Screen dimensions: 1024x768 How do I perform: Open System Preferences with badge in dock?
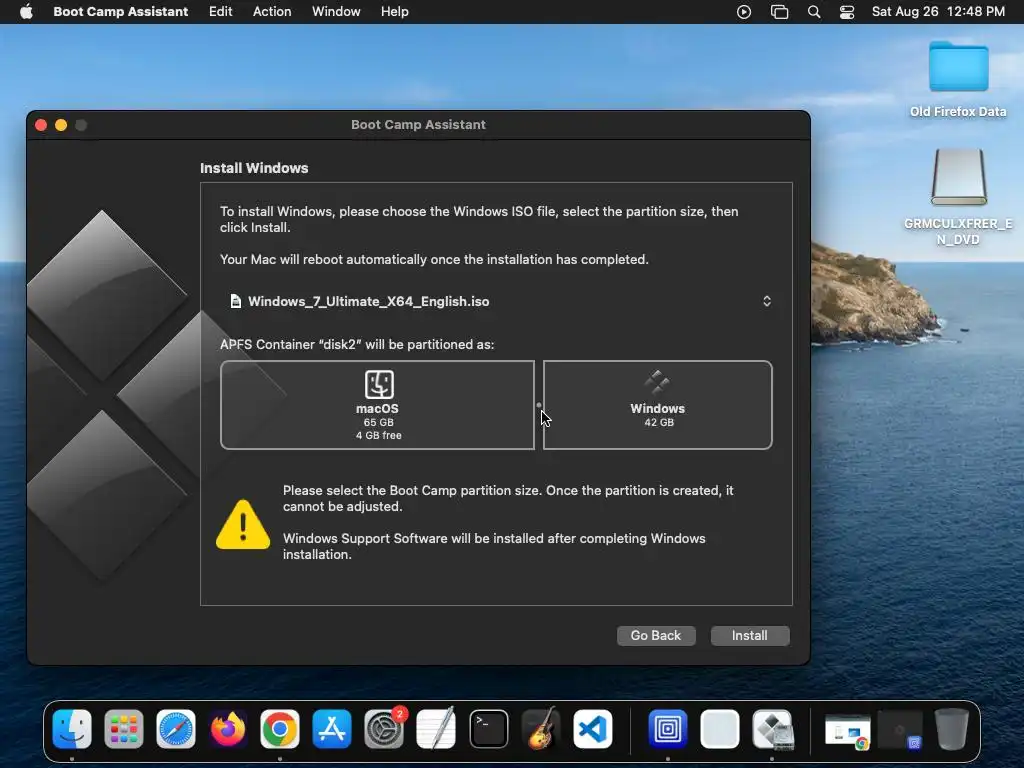[384, 729]
